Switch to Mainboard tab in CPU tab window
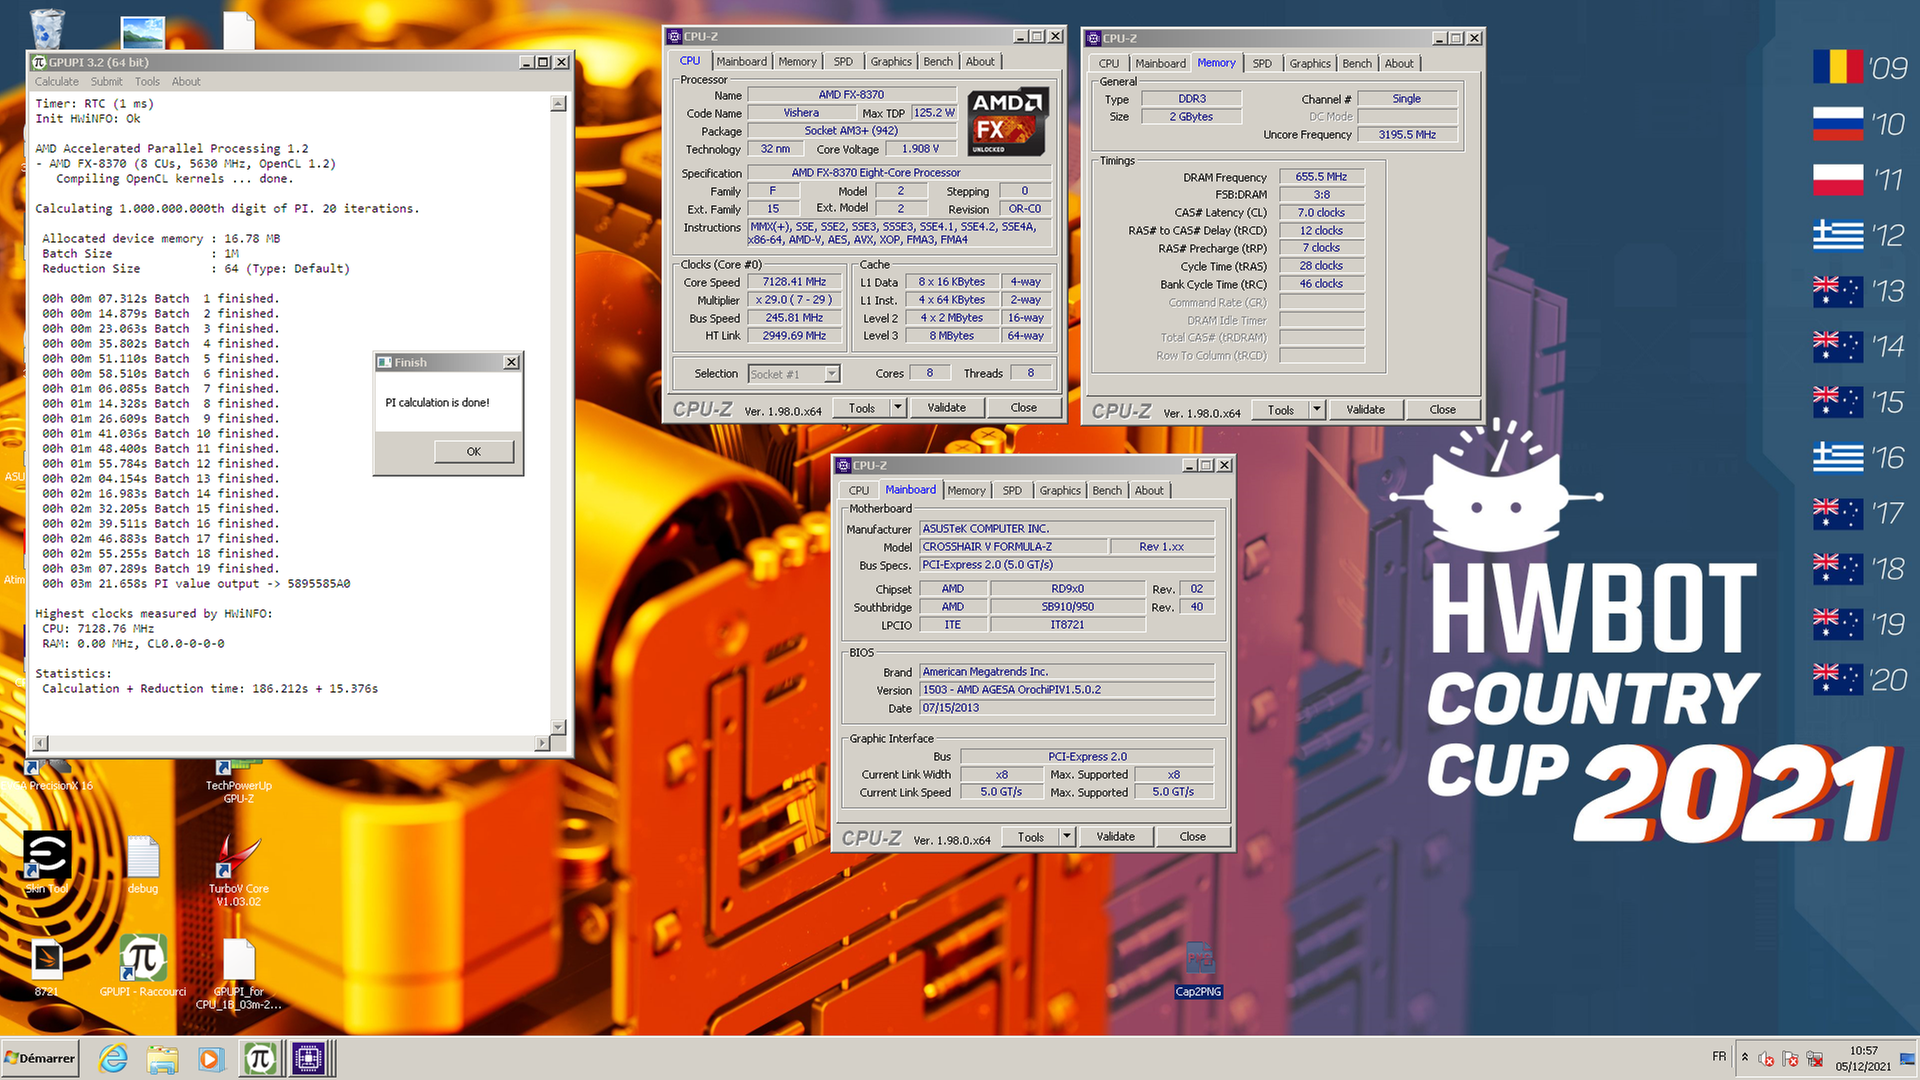This screenshot has width=1920, height=1080. pos(741,61)
